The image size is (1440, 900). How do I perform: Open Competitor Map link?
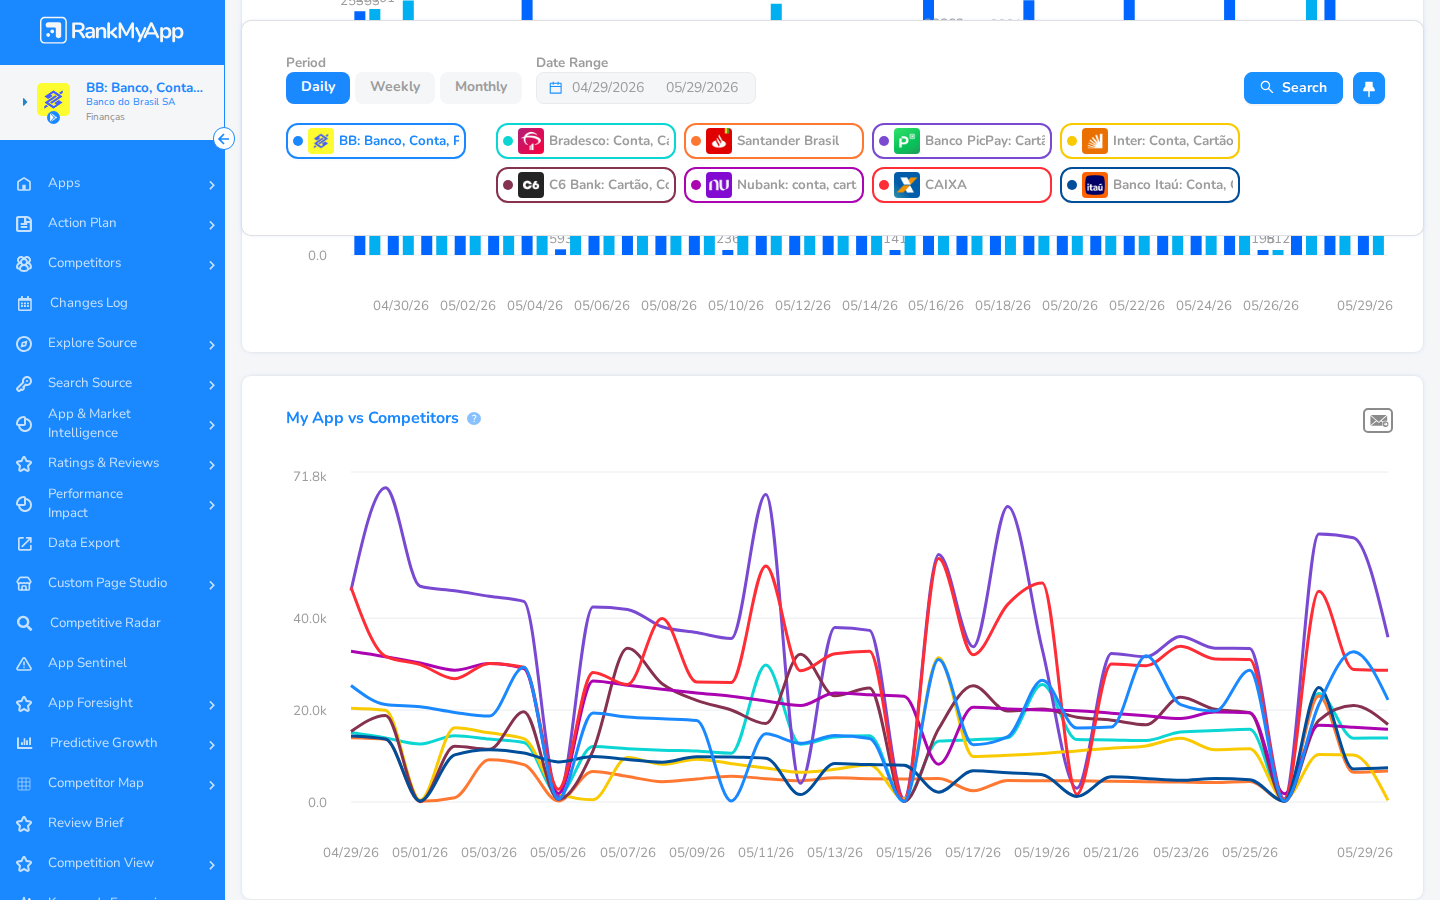(96, 783)
